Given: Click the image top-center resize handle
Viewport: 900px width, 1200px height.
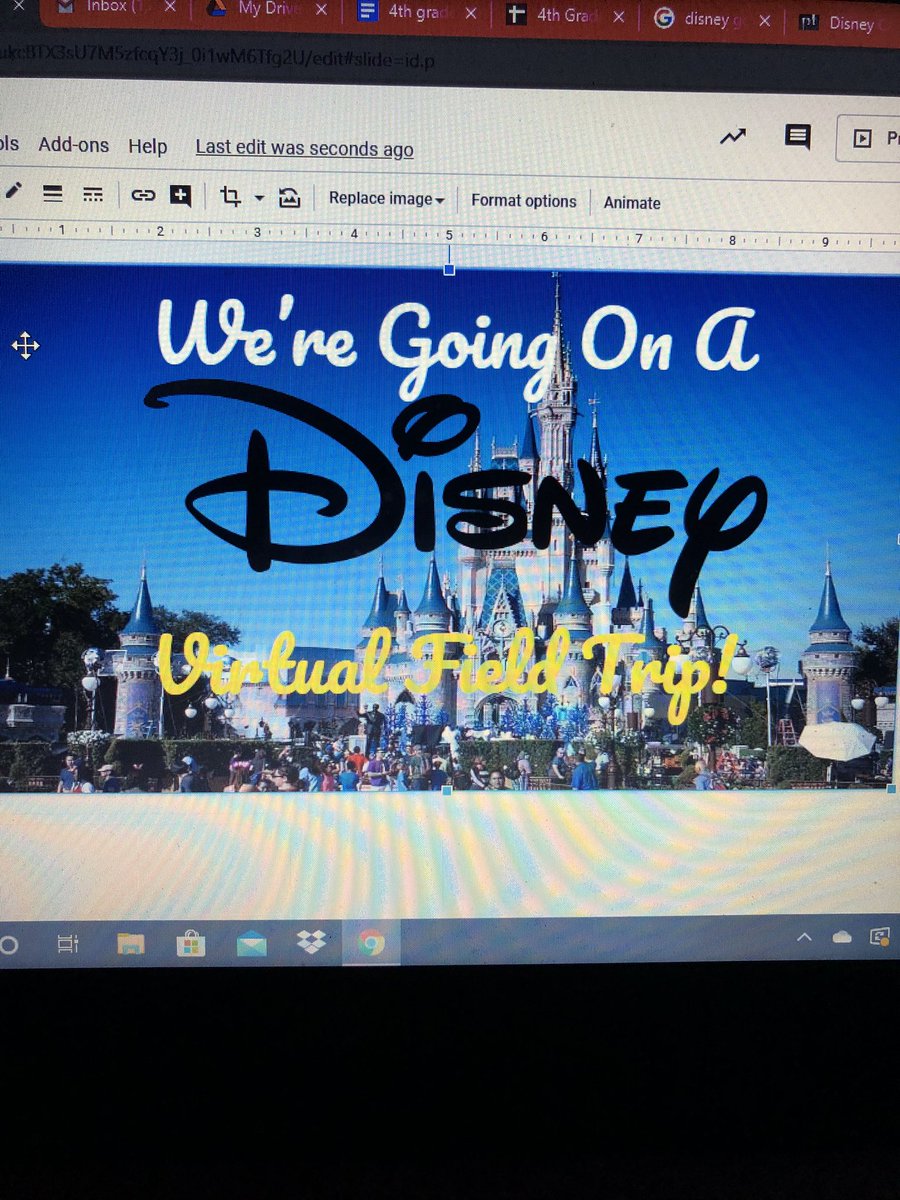Looking at the screenshot, I should click(x=449, y=269).
